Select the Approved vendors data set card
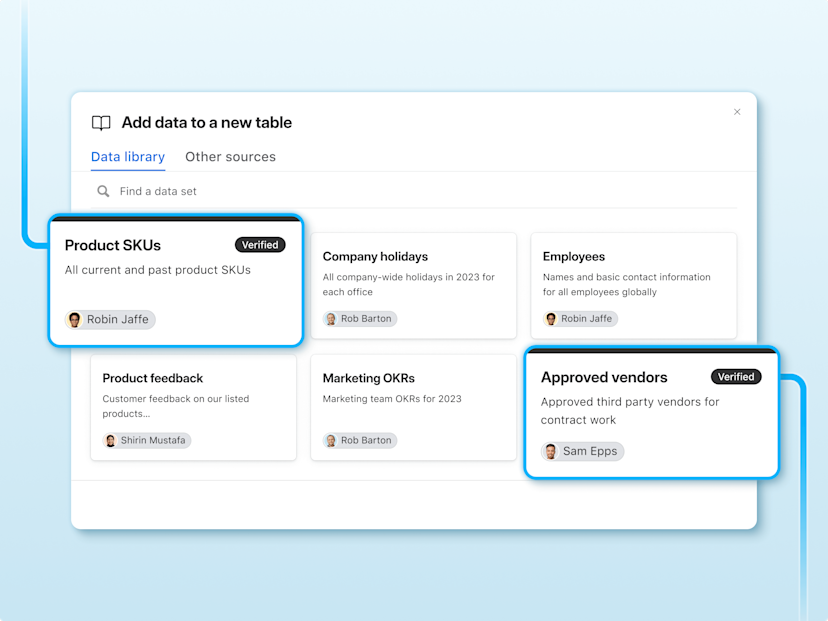 tap(651, 413)
